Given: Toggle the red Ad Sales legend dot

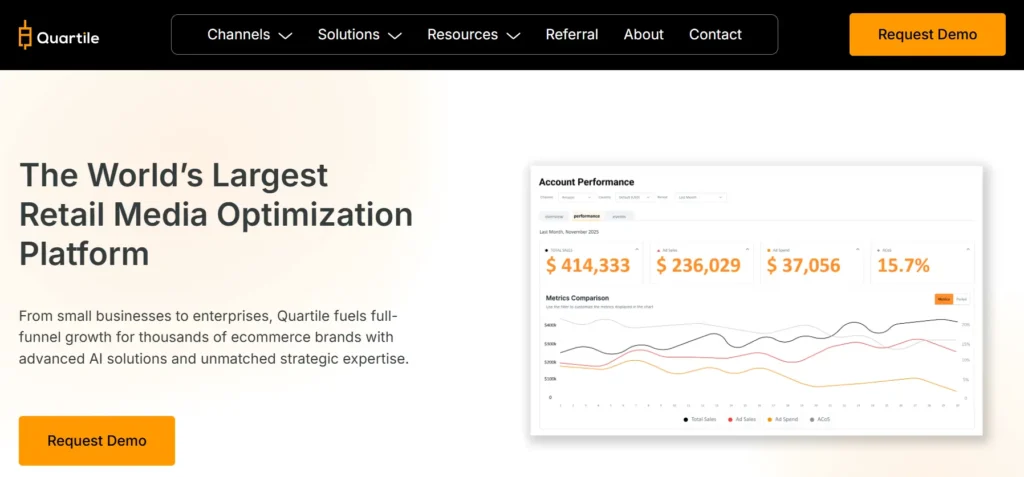Looking at the screenshot, I should [x=730, y=419].
